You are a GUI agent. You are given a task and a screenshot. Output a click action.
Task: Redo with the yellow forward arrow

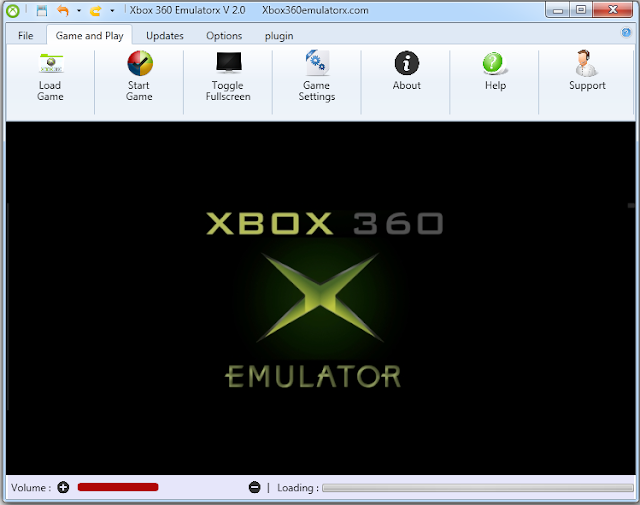(x=96, y=11)
